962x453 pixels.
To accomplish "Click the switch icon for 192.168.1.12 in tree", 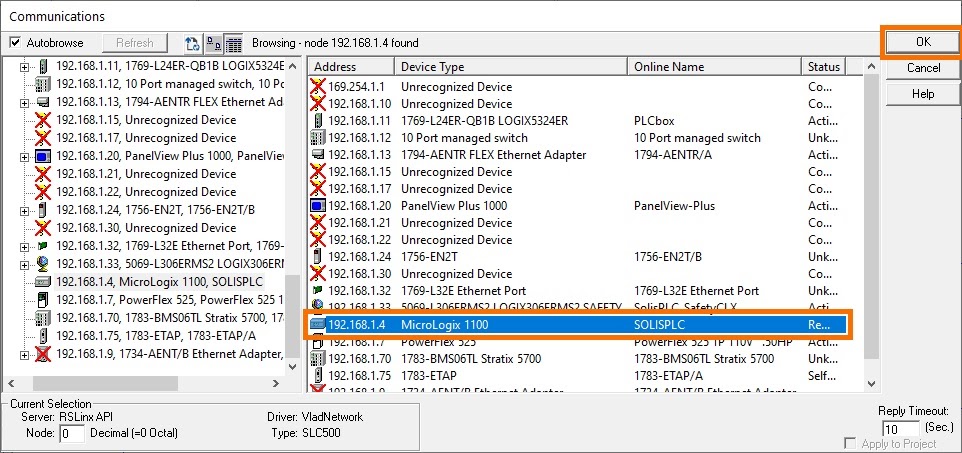I will [x=43, y=84].
